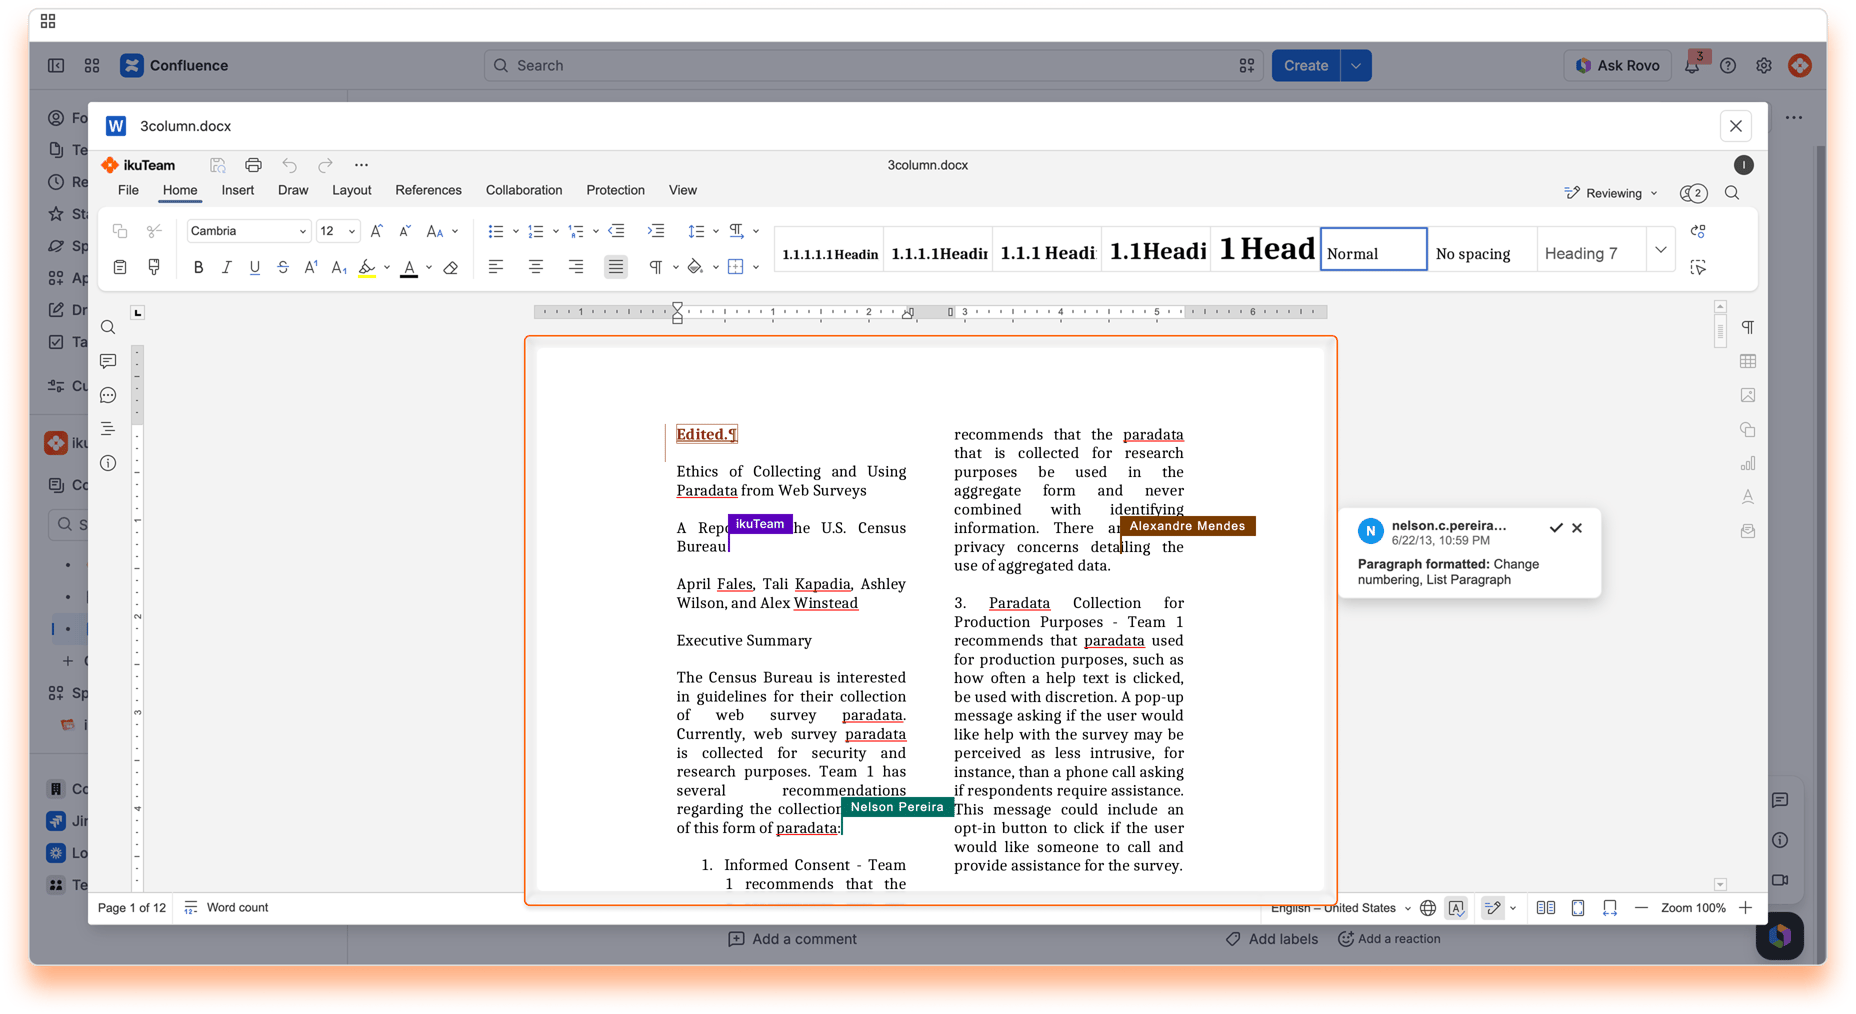Copy the formatting with paint format brush
The height and width of the screenshot is (1014, 1856).
click(154, 267)
